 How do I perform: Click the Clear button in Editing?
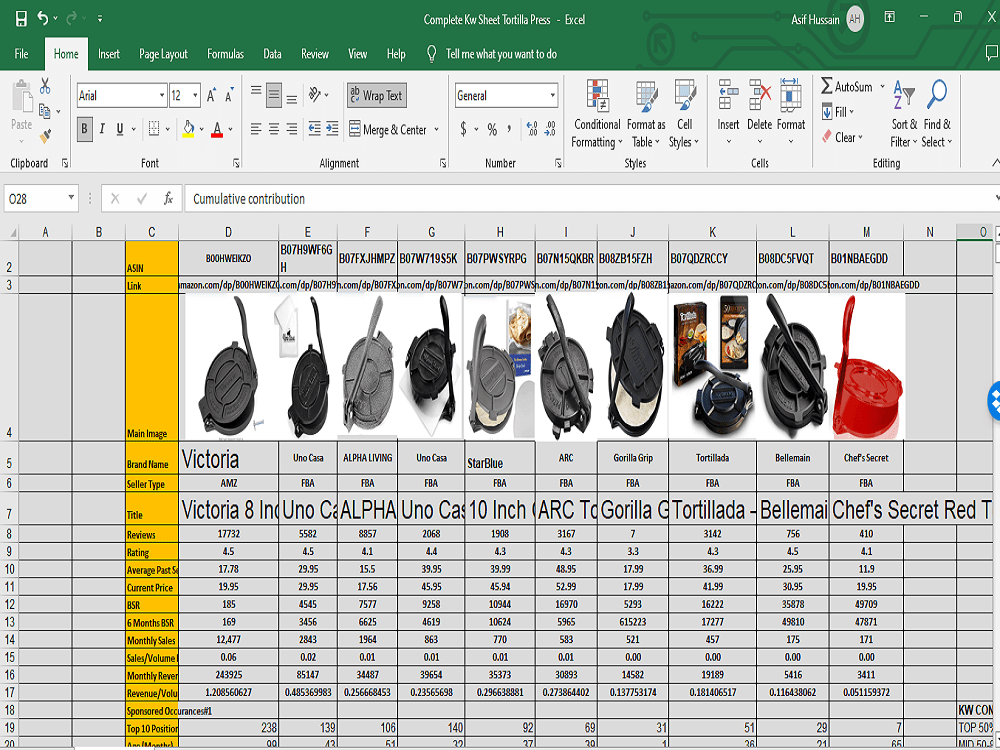[842, 137]
